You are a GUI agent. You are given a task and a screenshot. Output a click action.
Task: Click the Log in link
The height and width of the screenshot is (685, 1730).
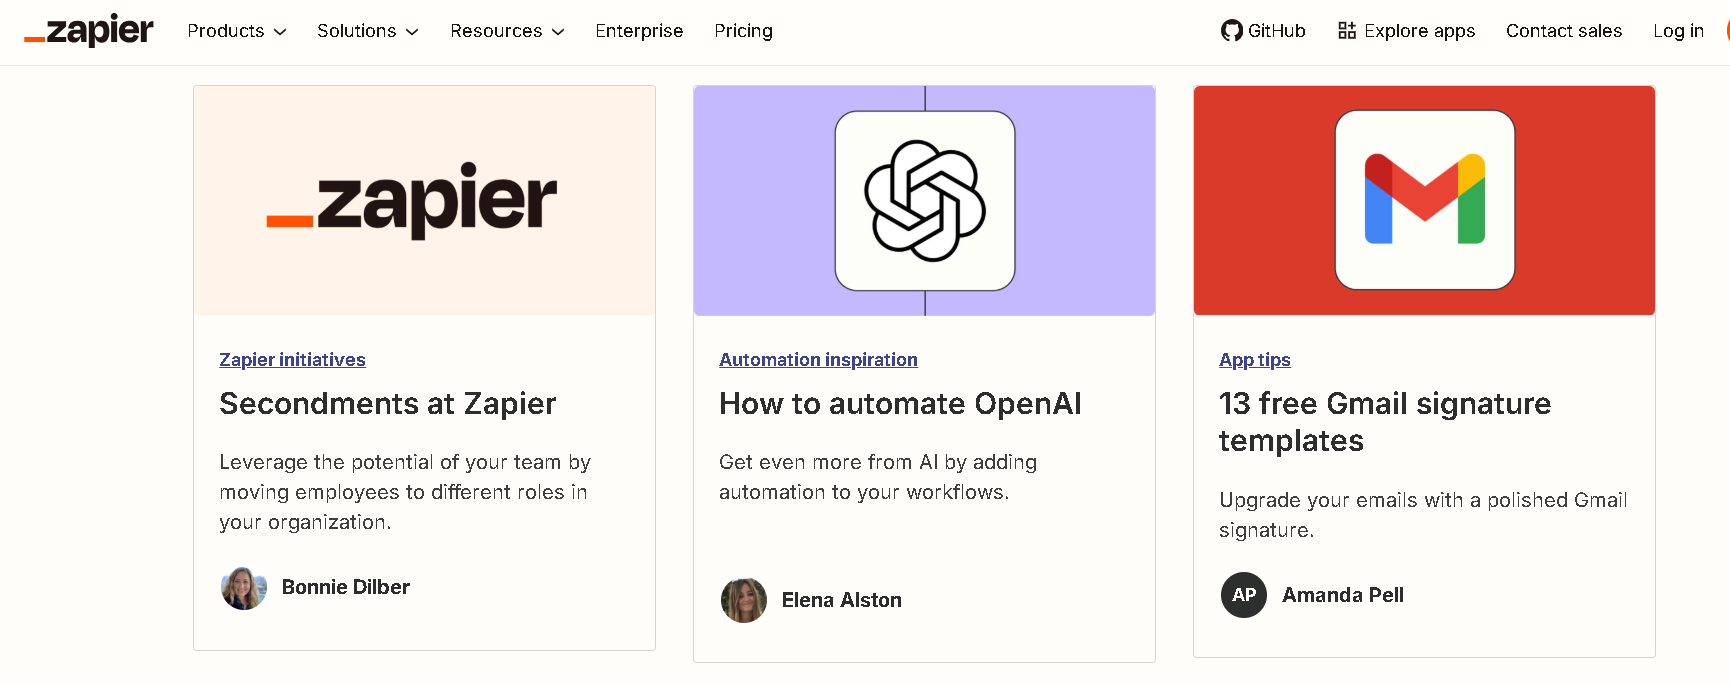tap(1678, 31)
